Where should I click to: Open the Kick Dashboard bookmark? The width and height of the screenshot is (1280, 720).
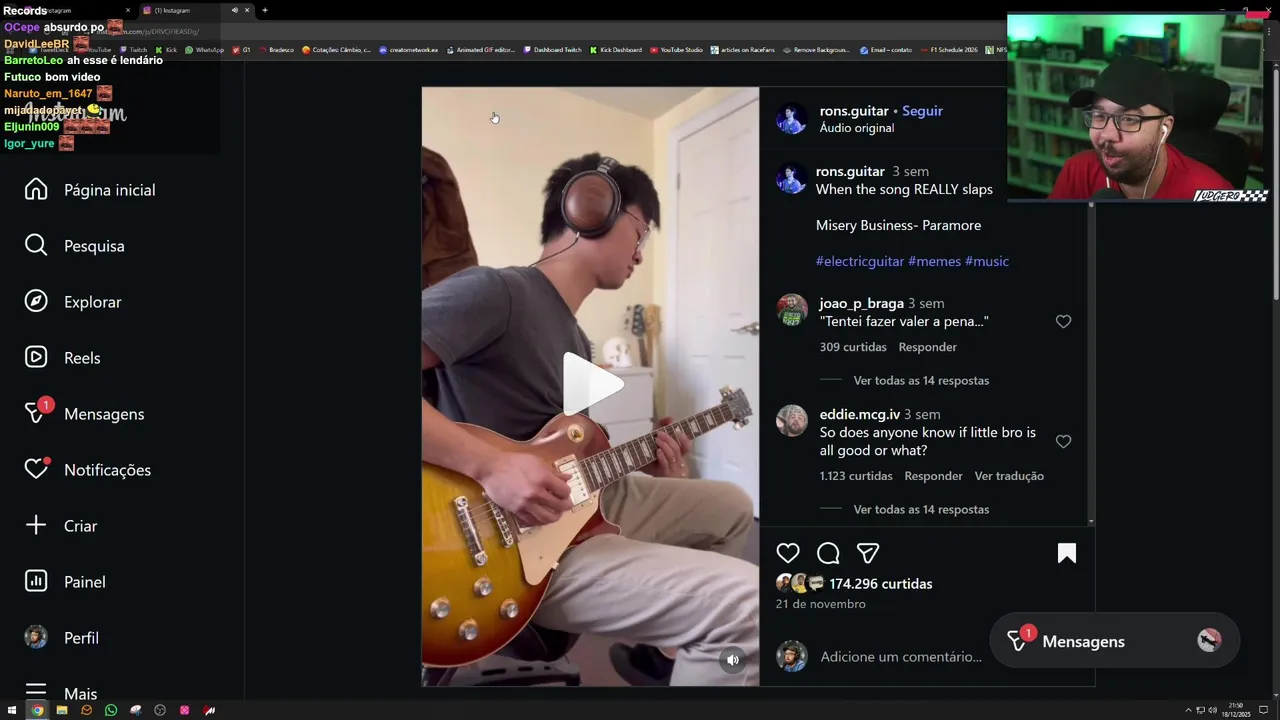tap(616, 50)
